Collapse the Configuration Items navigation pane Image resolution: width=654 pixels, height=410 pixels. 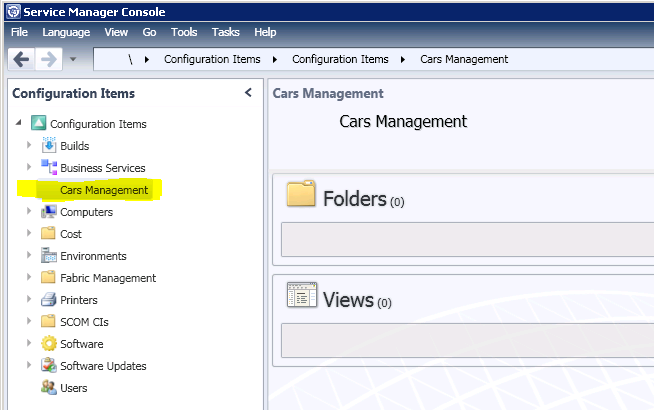[248, 93]
